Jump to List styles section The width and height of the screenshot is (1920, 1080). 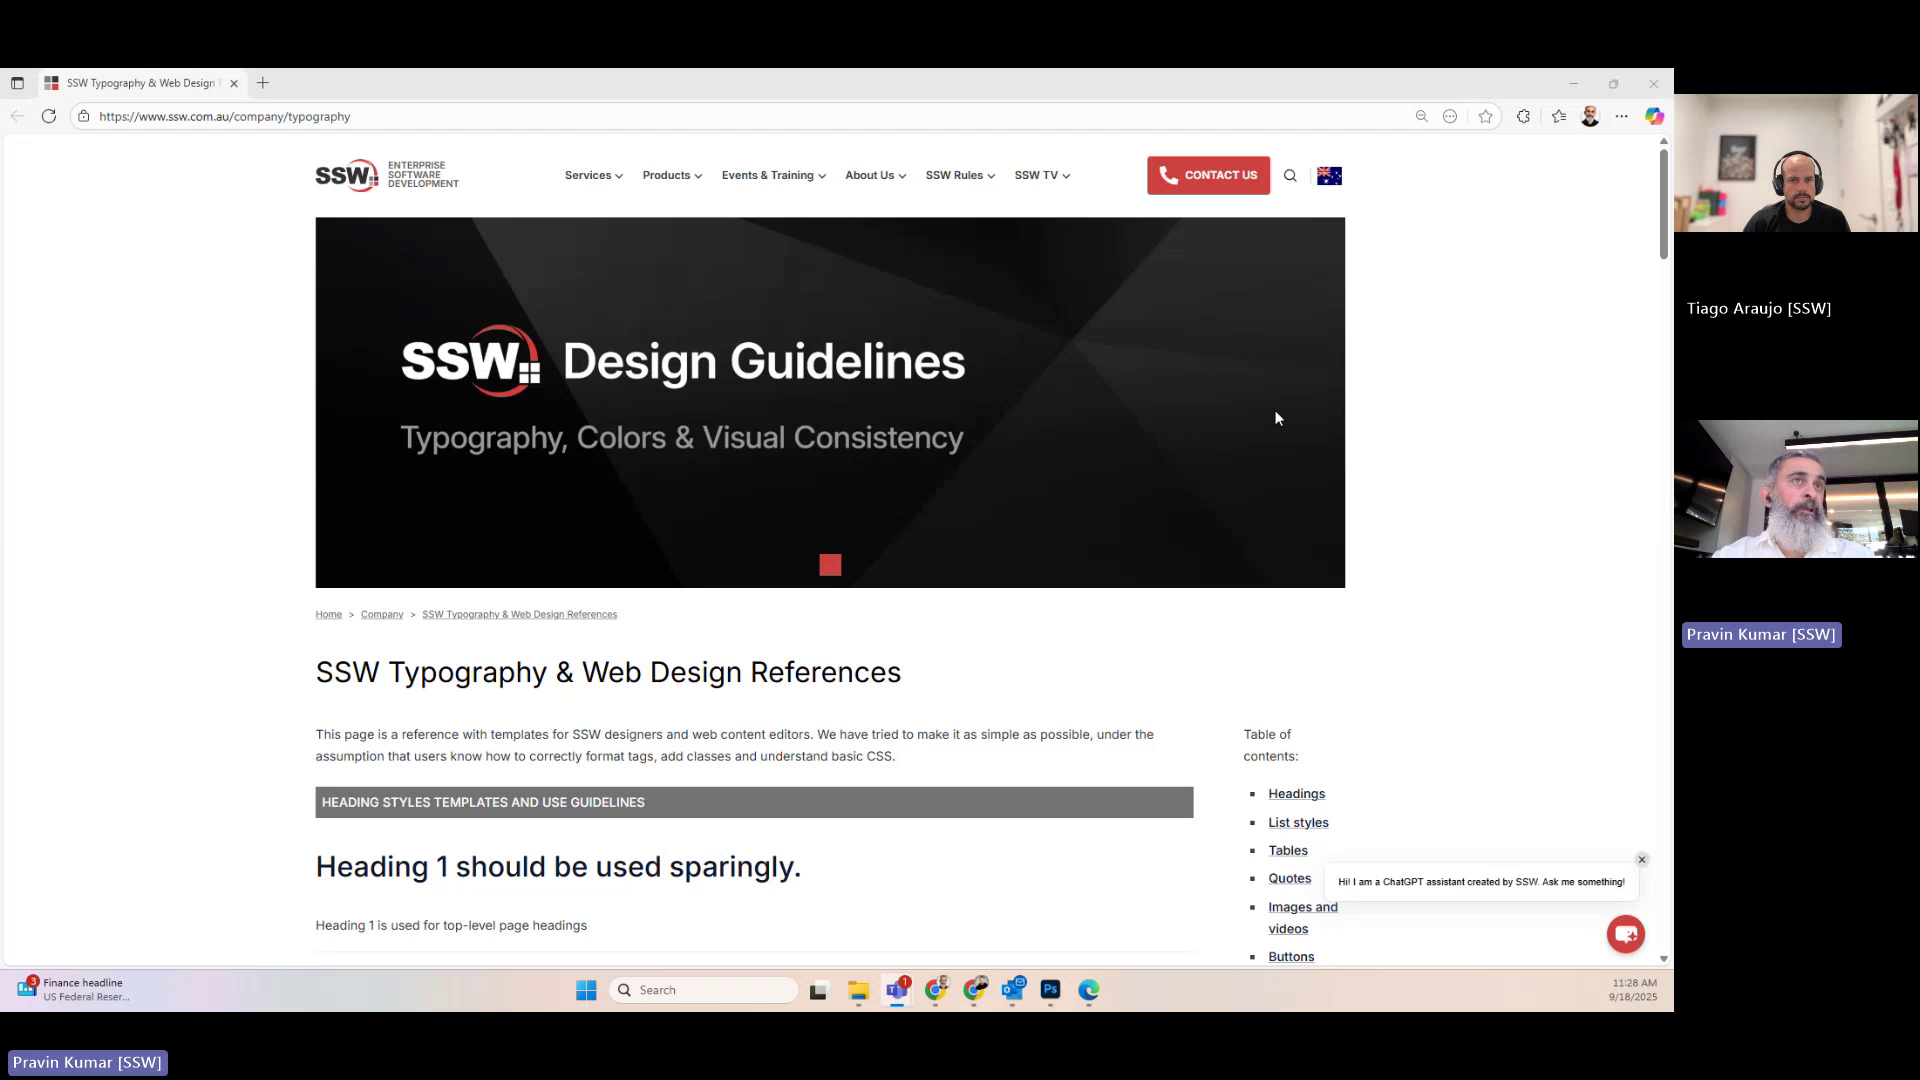(x=1298, y=822)
